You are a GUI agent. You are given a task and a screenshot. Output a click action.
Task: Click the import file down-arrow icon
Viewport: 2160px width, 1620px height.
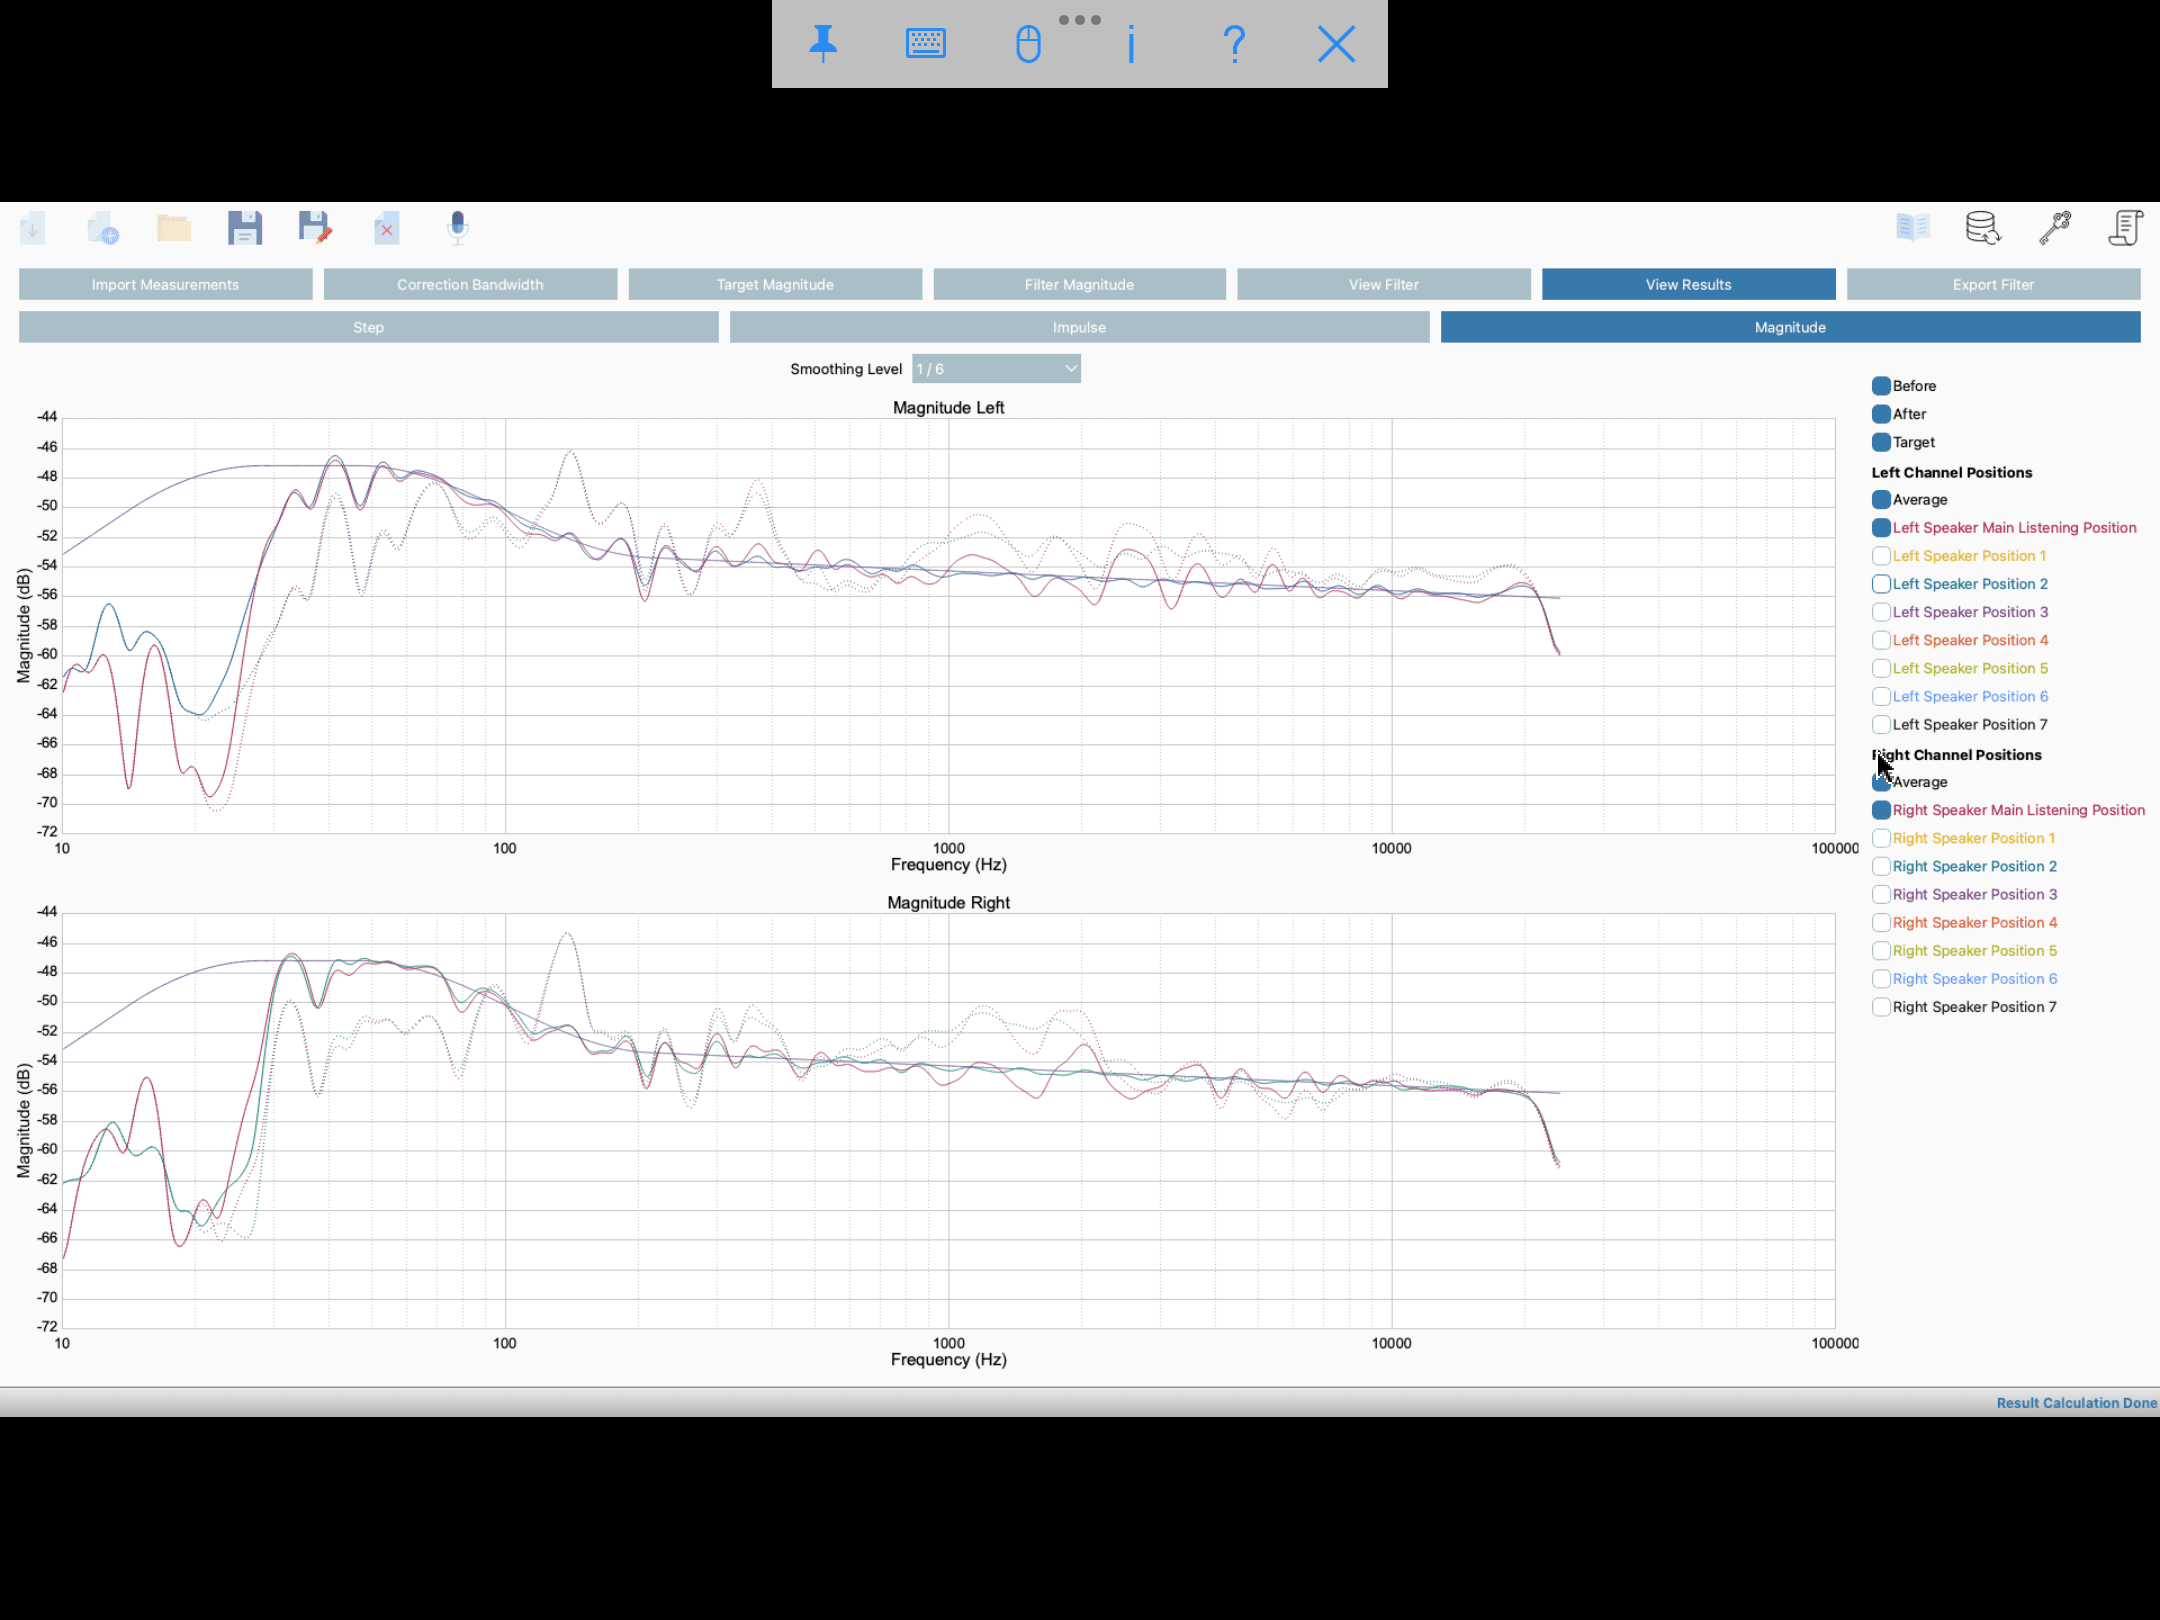click(x=32, y=228)
